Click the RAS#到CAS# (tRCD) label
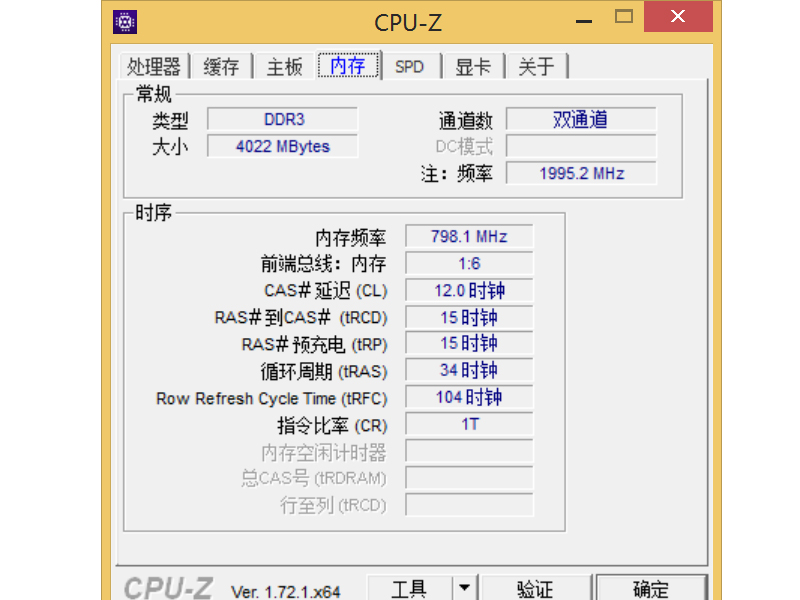This screenshot has height=600, width=800. [301, 318]
